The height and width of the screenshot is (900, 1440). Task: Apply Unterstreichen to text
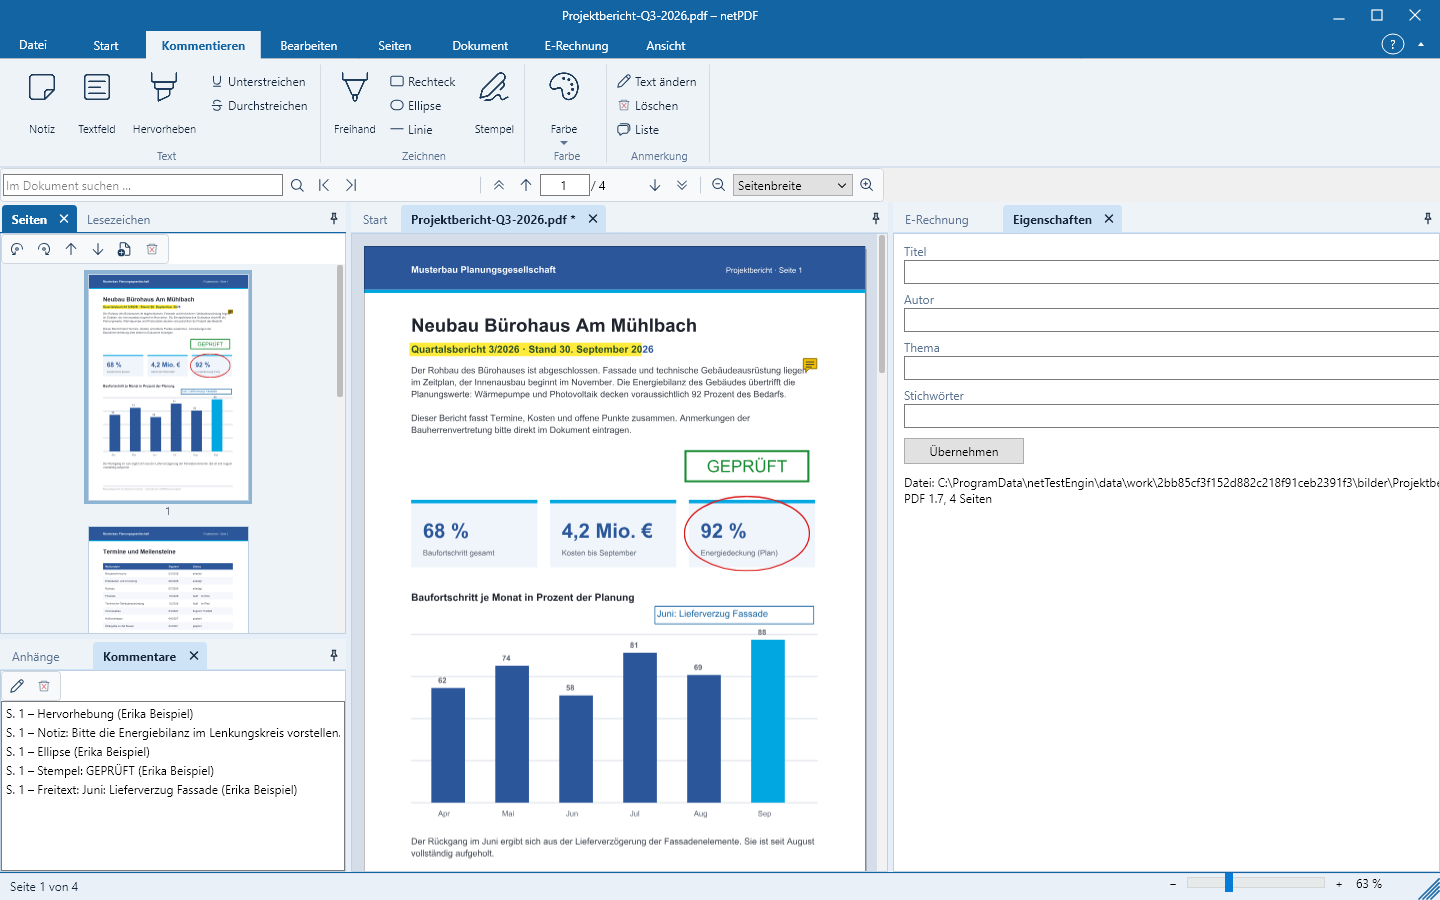pos(259,82)
